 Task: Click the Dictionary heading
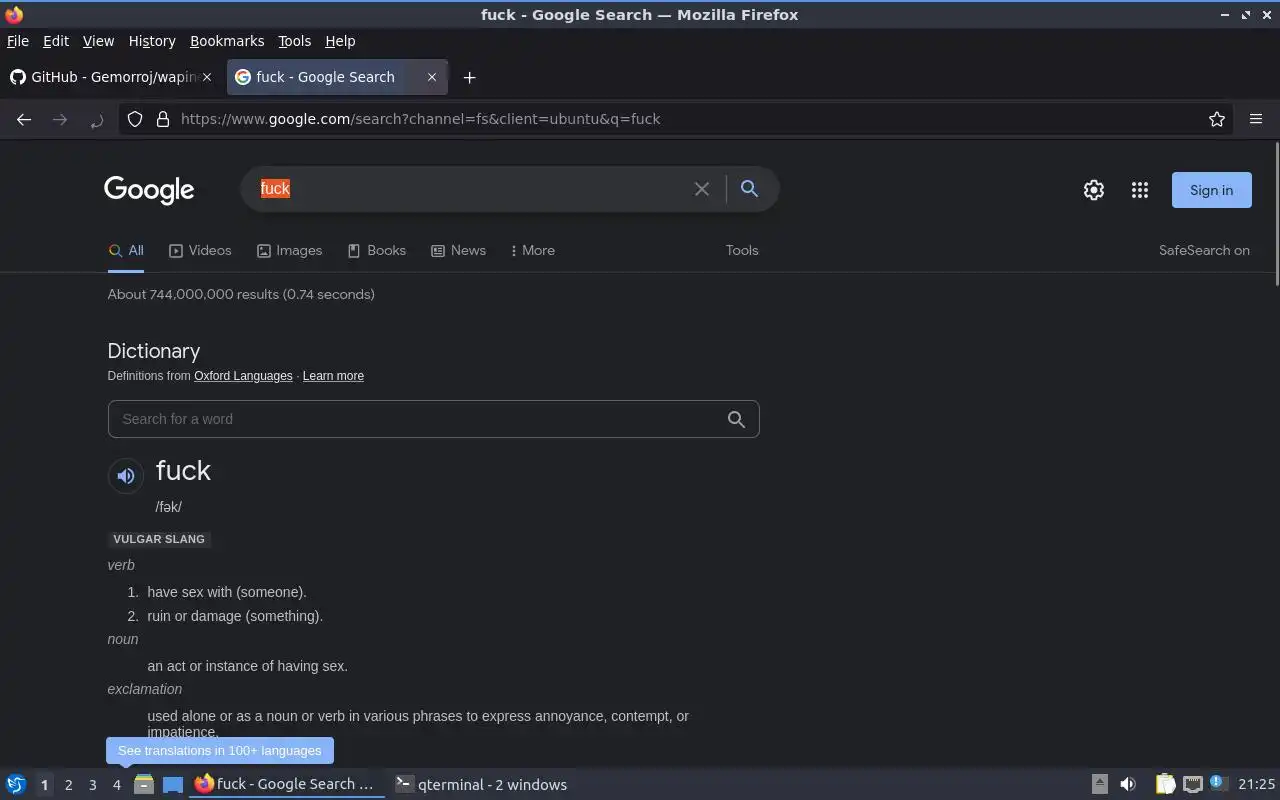point(154,351)
